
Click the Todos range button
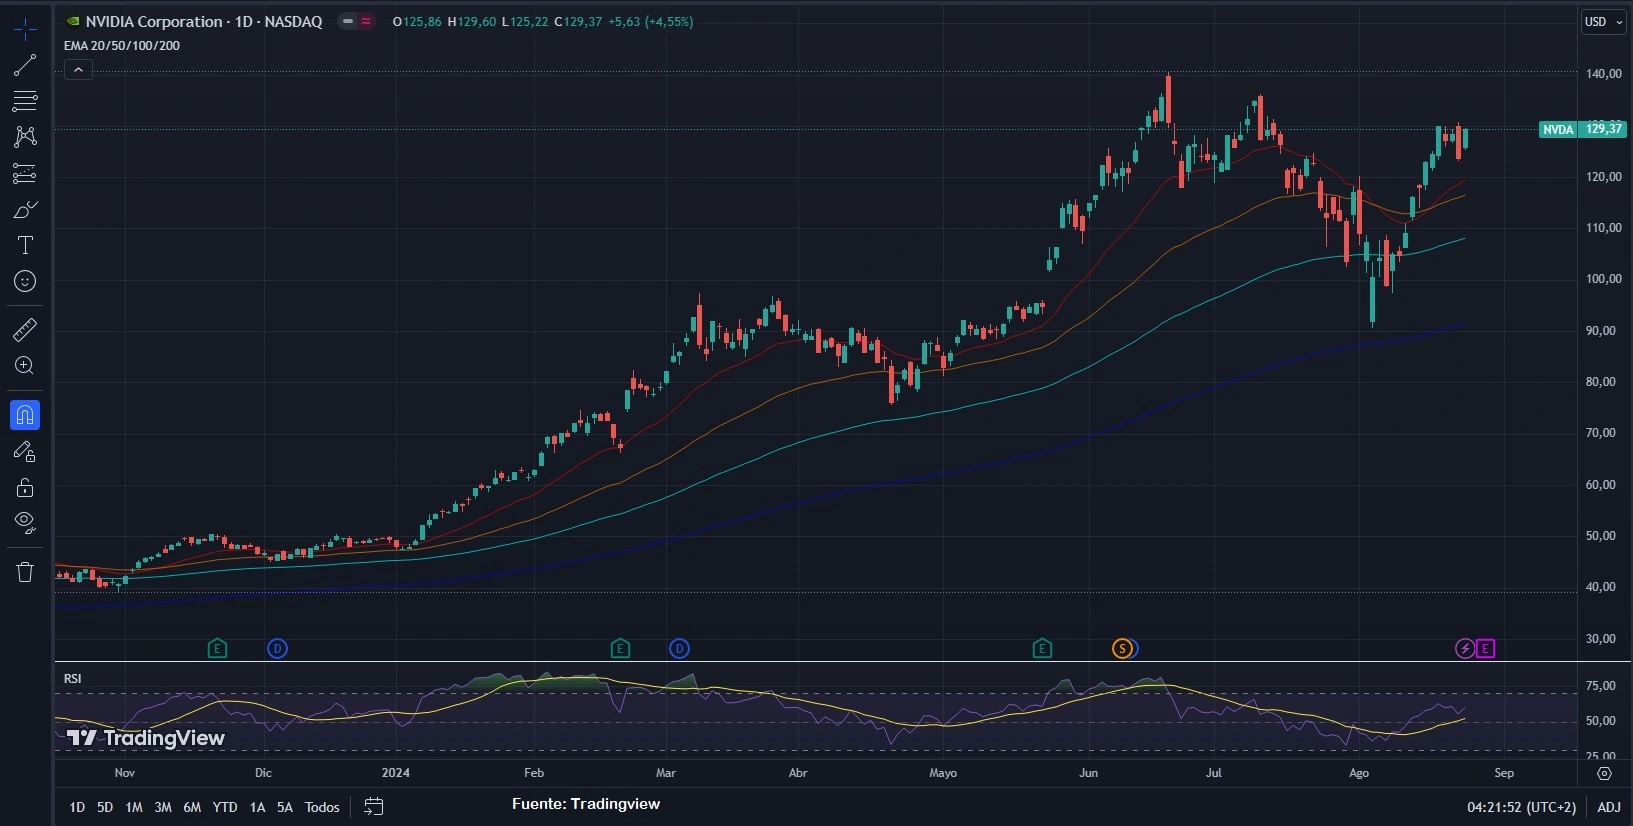322,807
